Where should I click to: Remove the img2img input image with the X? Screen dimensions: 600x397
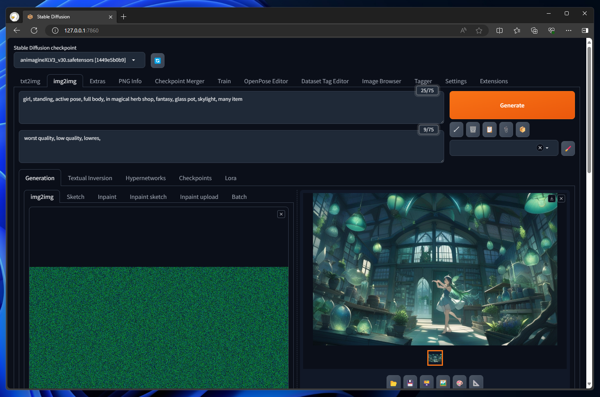[281, 214]
